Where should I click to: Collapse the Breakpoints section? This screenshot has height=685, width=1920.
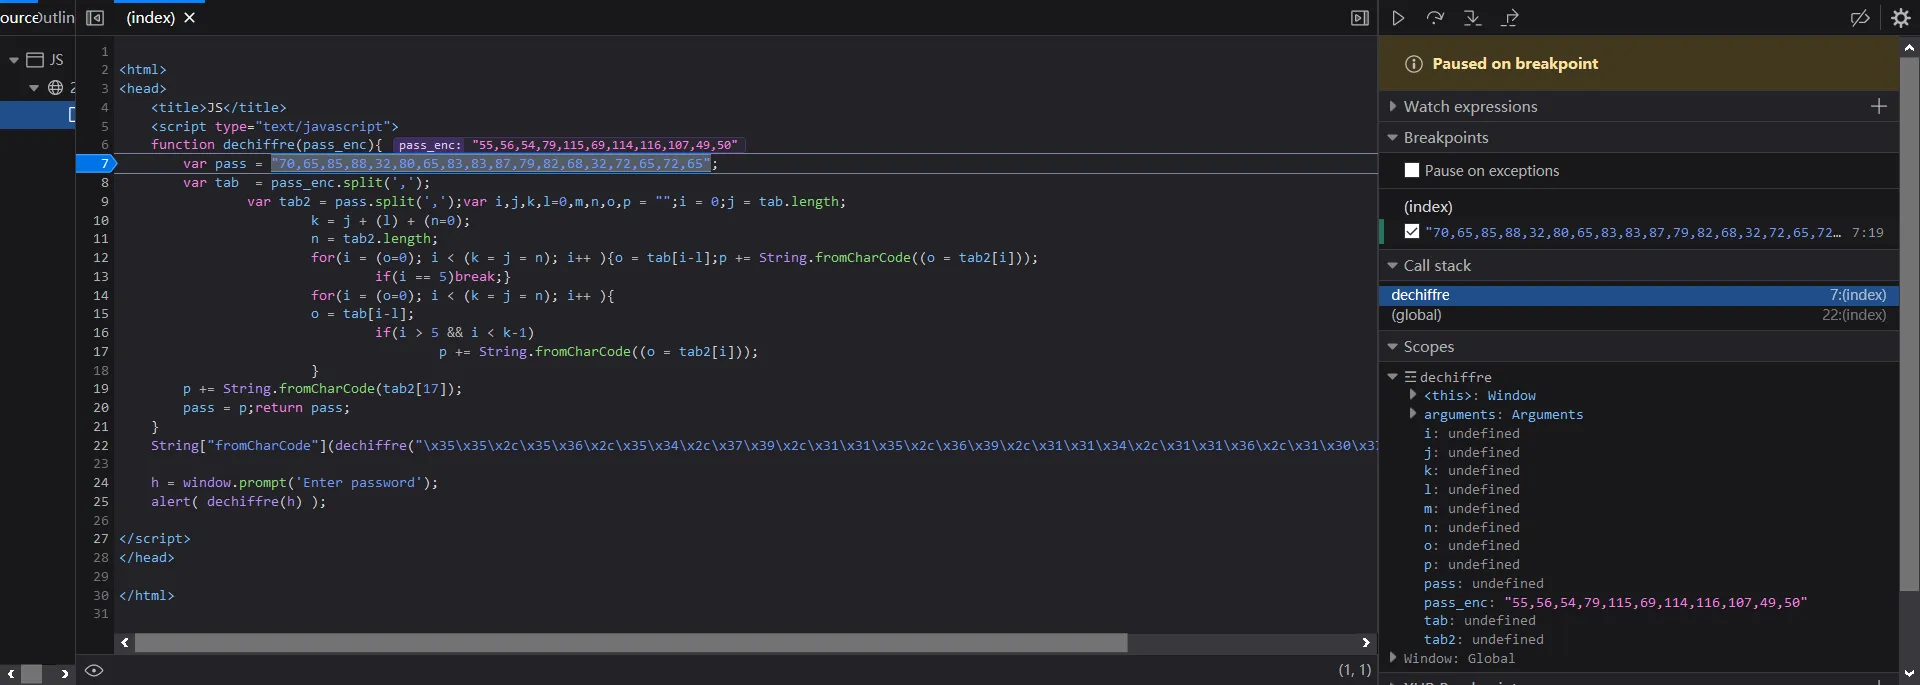(x=1393, y=137)
